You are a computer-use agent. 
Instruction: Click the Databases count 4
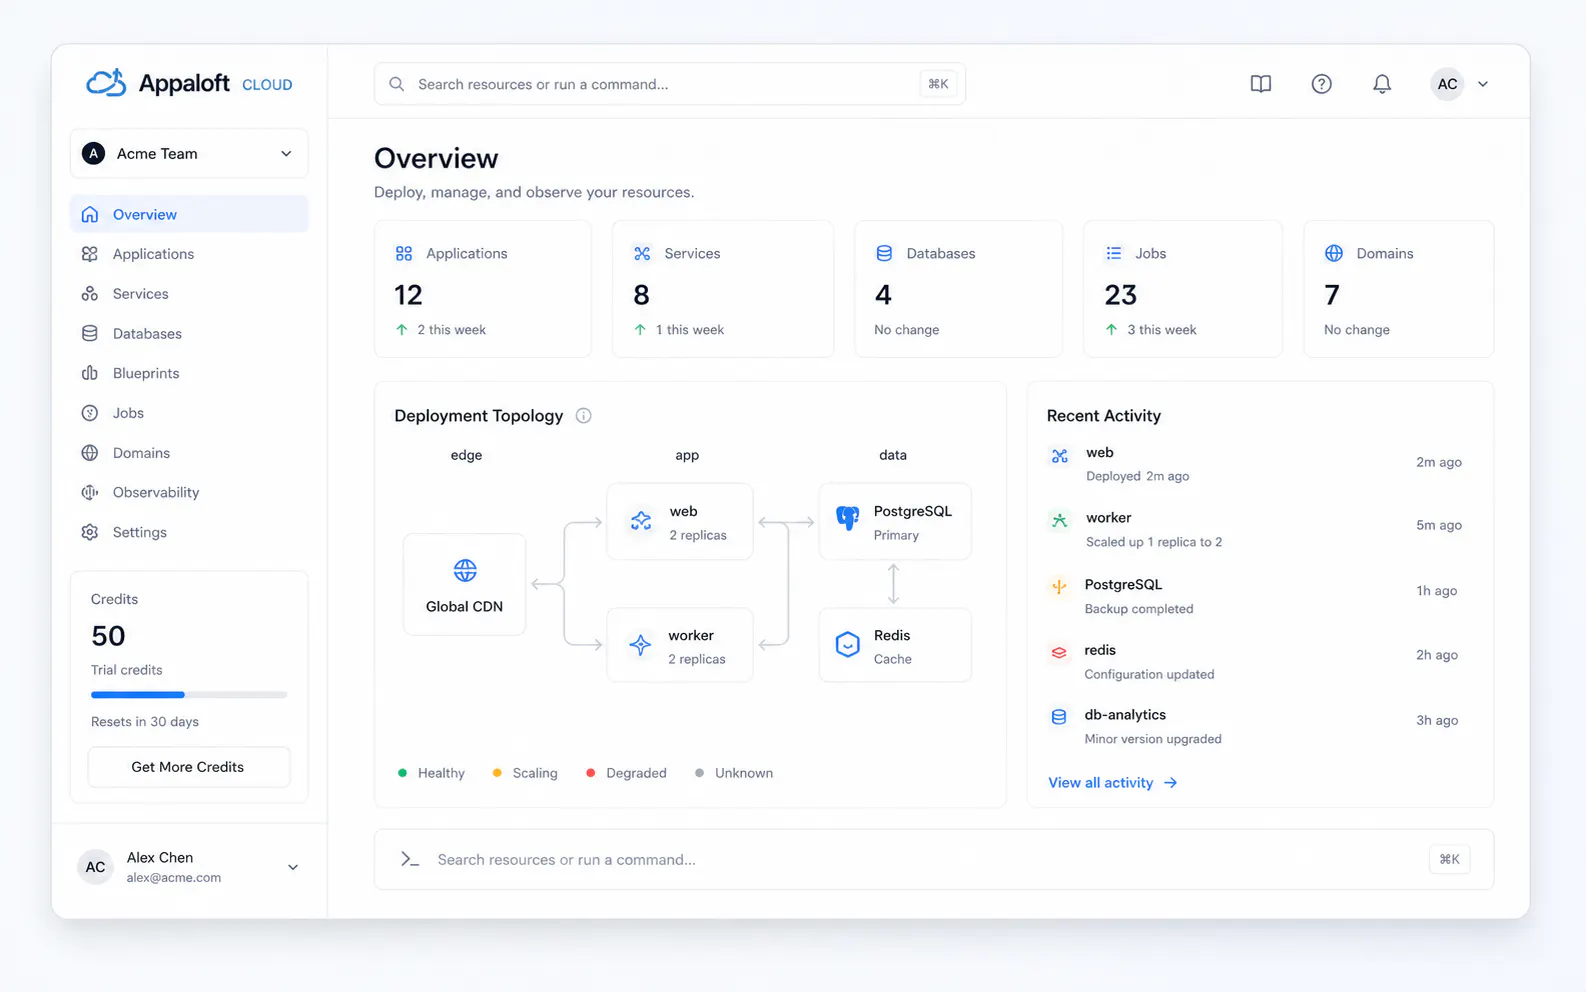tap(883, 295)
